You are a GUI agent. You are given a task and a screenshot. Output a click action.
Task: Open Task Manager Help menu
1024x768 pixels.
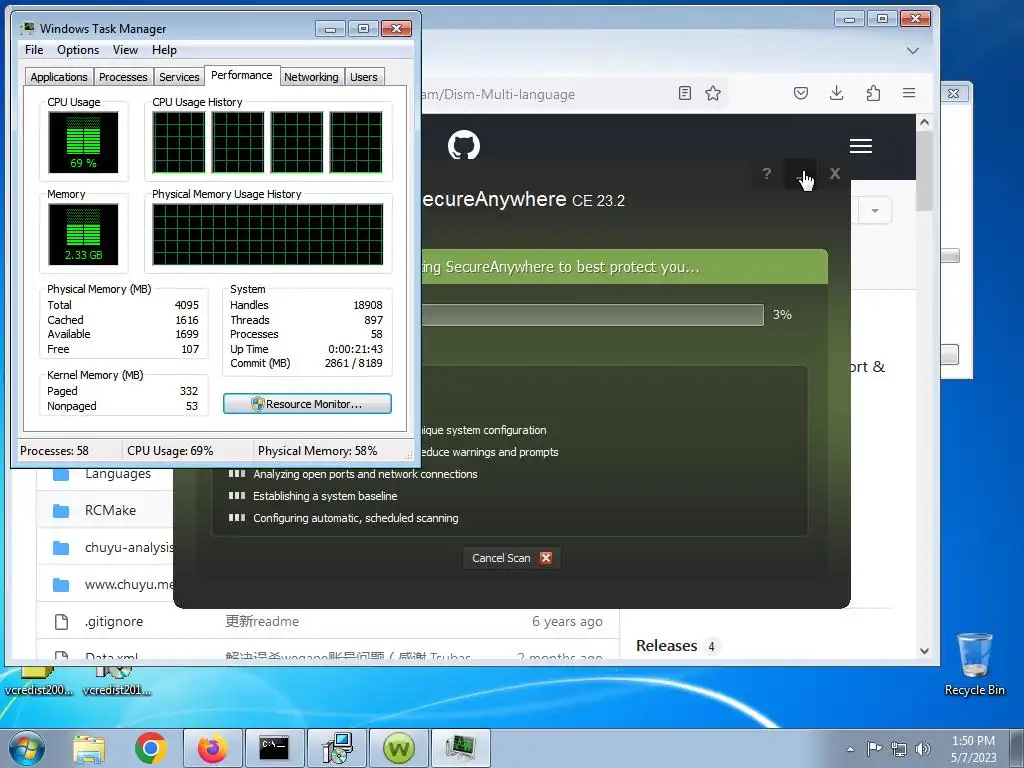(164, 50)
